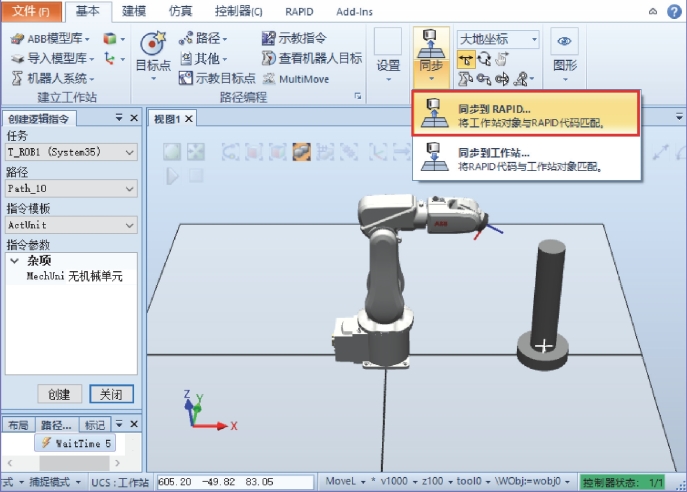
Task: Select the 路径... paths panel tab
Action: coord(56,425)
